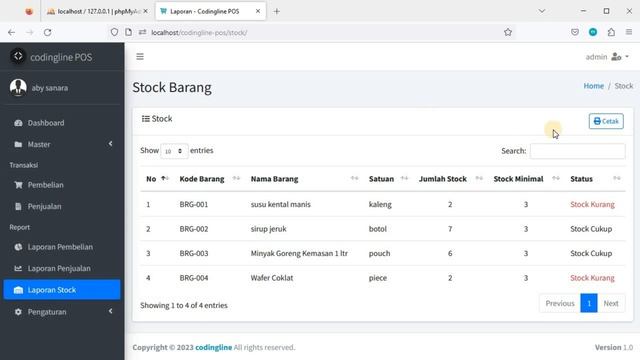Select 'Minyak Goreng Kemasan 1 ltr' cell
640x360 pixels.
coord(299,253)
